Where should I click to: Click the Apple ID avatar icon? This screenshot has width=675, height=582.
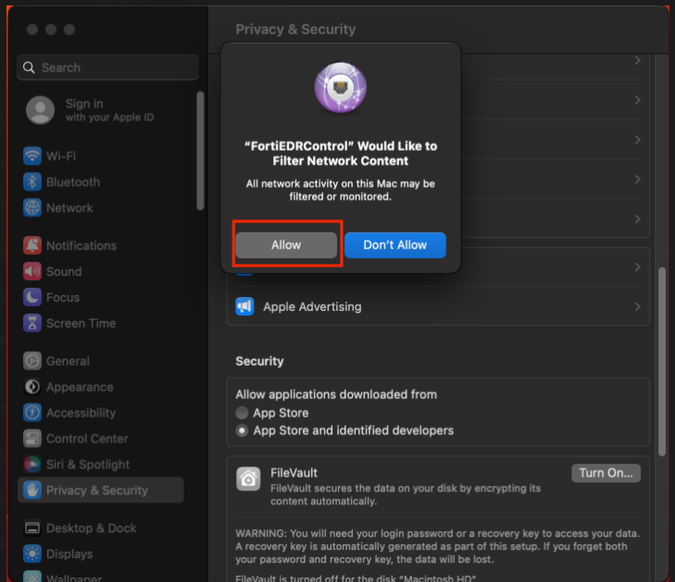coord(40,110)
